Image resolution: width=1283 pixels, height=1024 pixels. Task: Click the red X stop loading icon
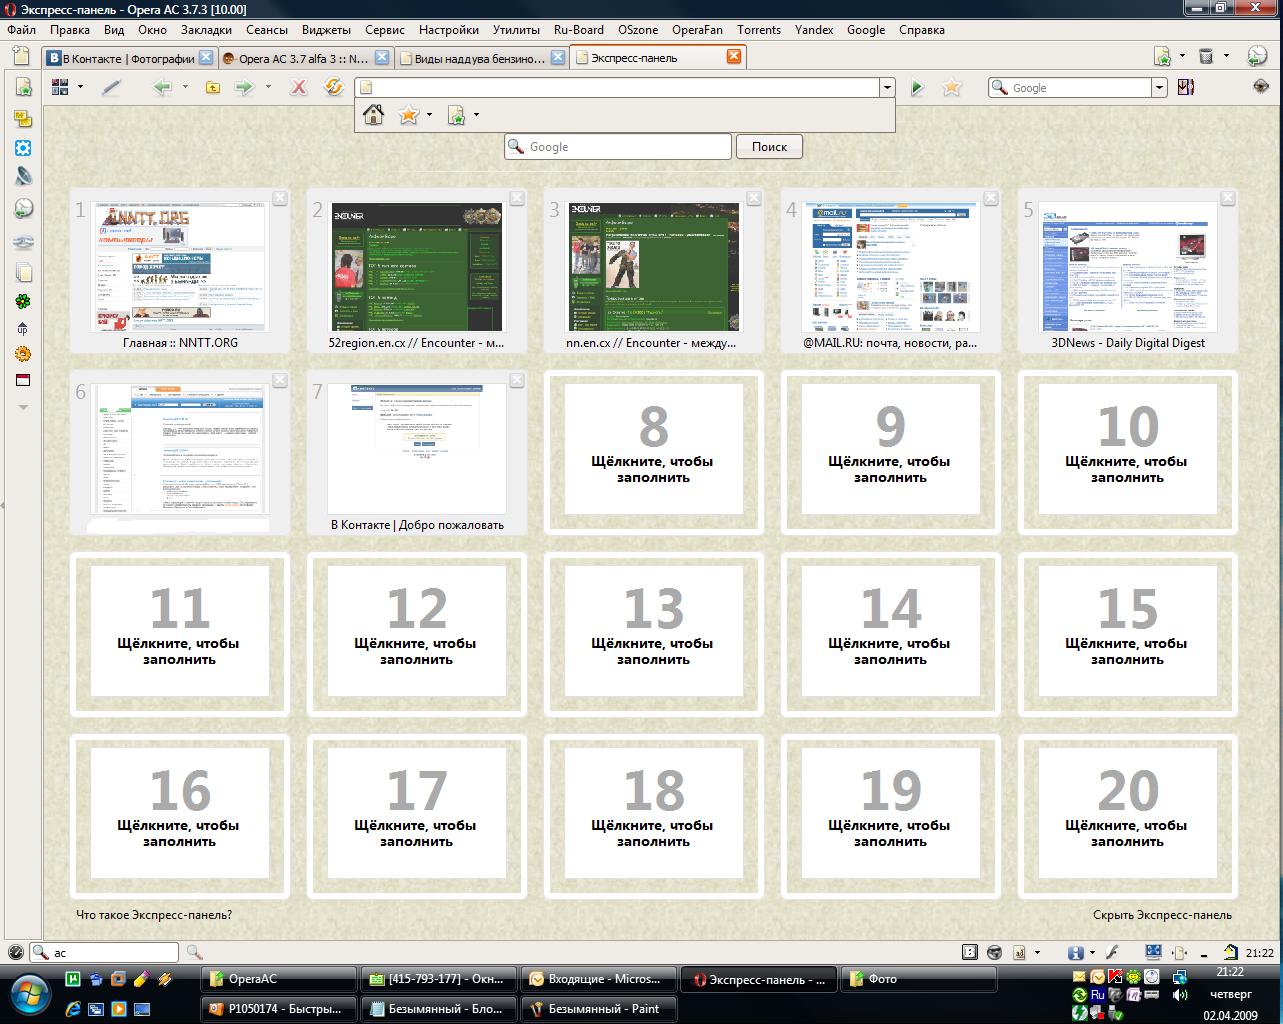coord(298,88)
